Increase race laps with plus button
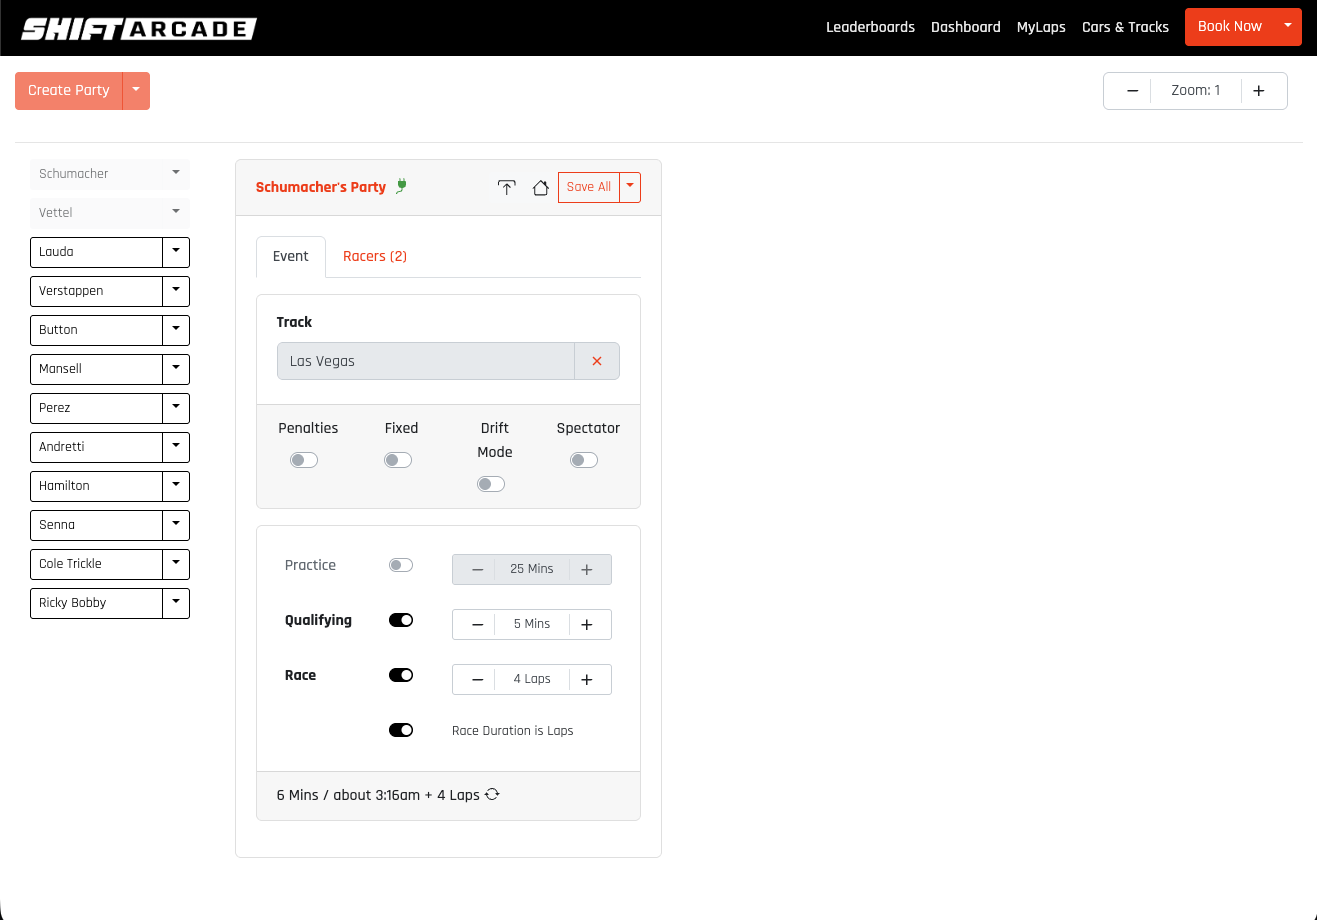1317x920 pixels. 587,679
